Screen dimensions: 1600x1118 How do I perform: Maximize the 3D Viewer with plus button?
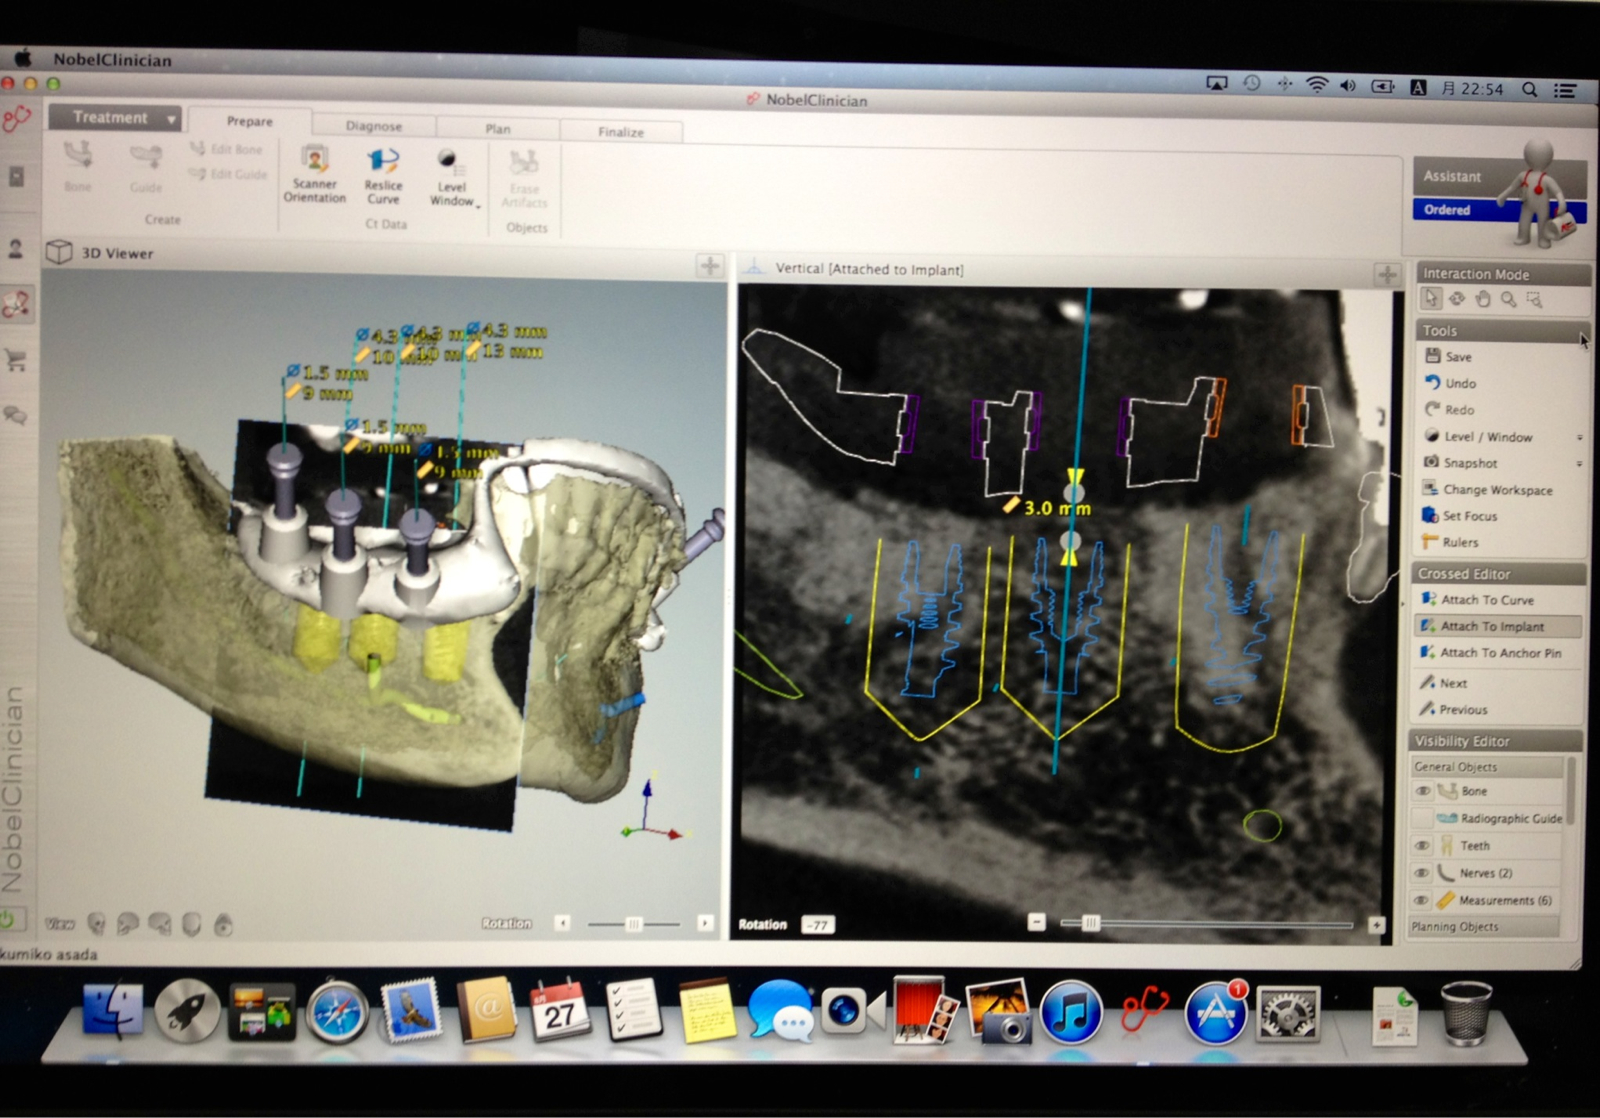point(710,265)
